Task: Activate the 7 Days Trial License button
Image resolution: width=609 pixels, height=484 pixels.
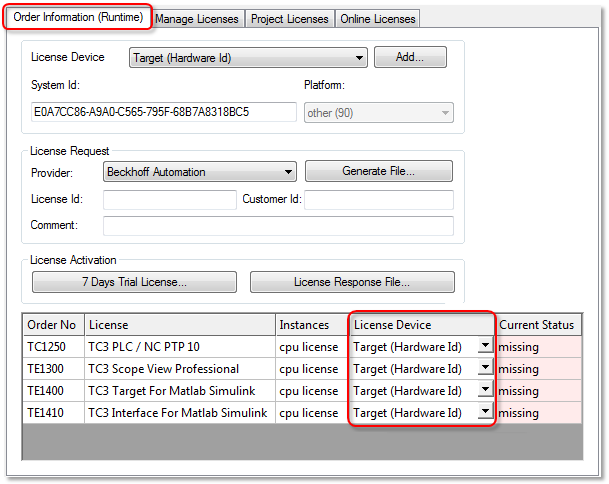Action: [134, 282]
